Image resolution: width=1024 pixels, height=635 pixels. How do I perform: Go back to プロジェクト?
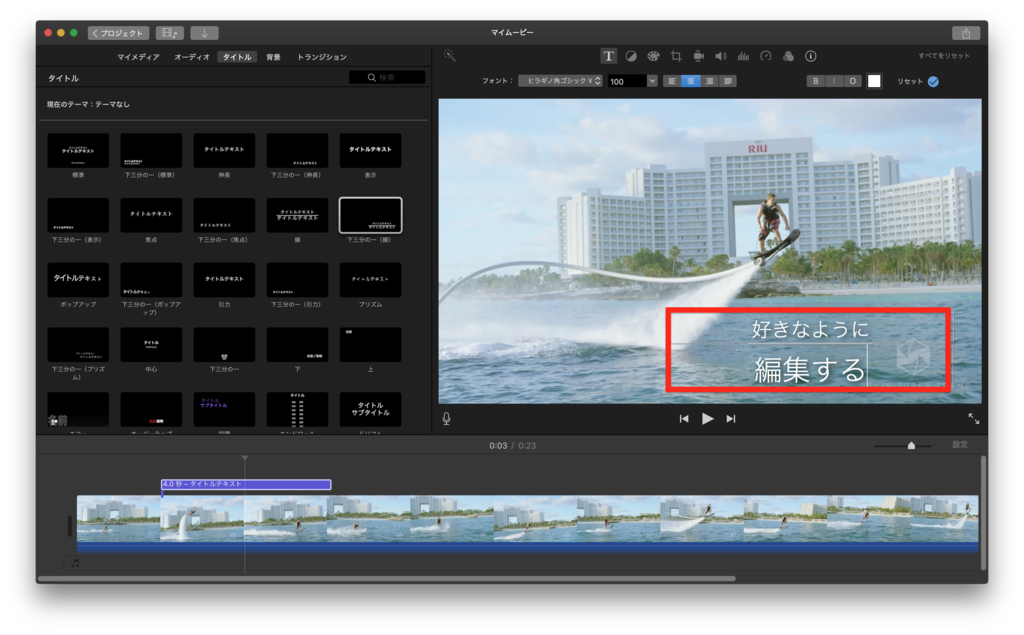118,33
